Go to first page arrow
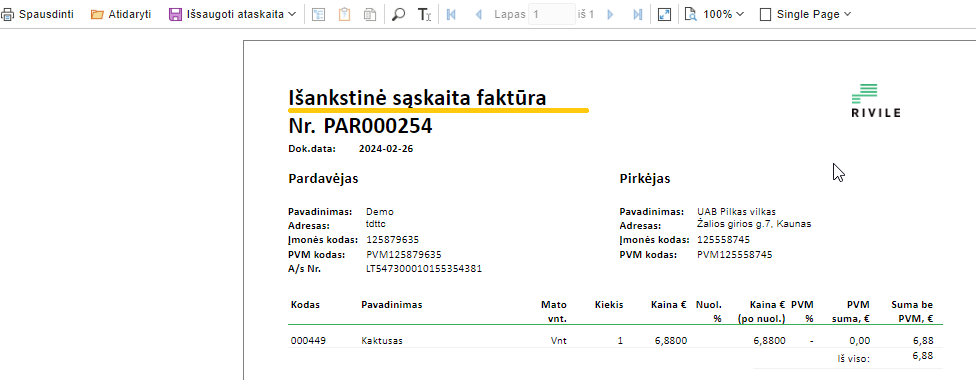Screen dimensions: 976x380 [x=451, y=14]
